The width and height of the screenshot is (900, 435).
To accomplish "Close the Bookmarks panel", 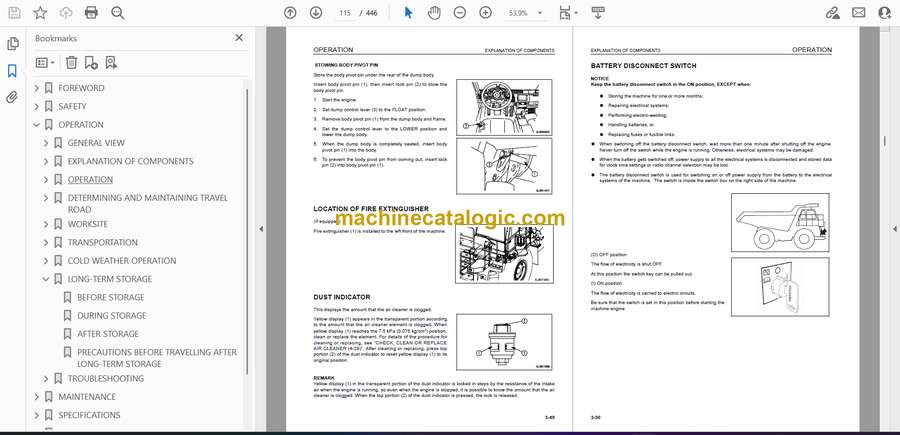I will coord(239,38).
